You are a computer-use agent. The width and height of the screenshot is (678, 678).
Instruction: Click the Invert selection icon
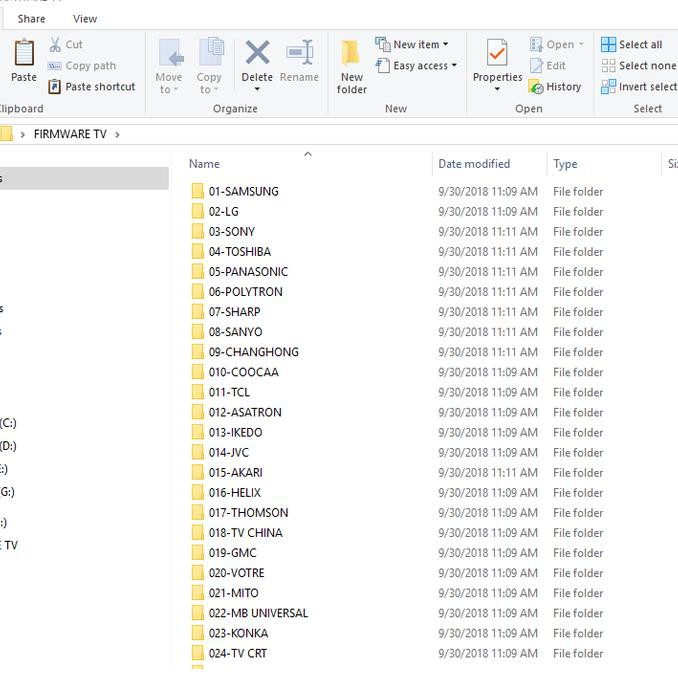tap(608, 86)
